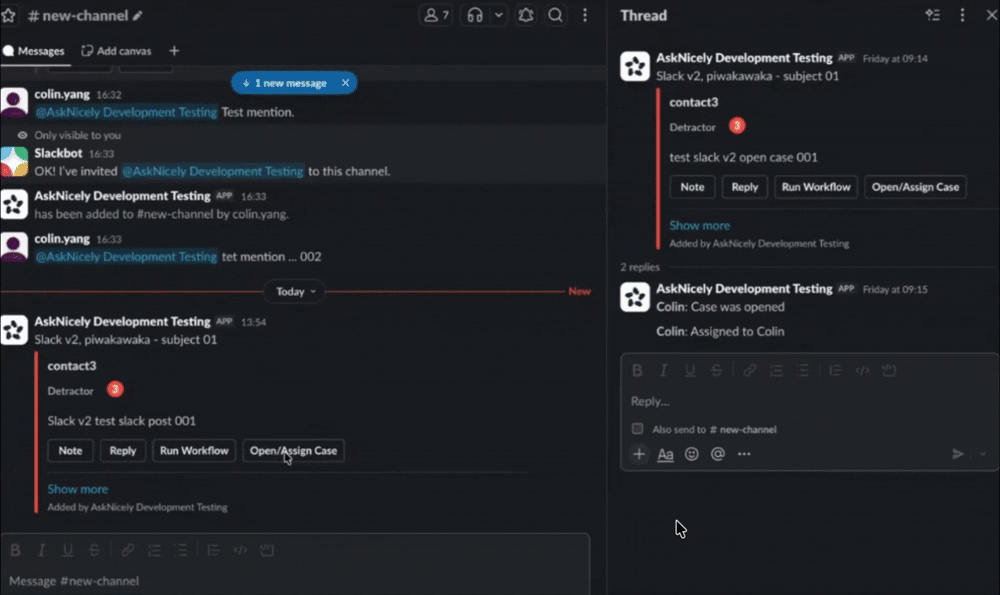Toggle italic in thread reply toolbar
Viewport: 1000px width, 595px height.
point(663,371)
